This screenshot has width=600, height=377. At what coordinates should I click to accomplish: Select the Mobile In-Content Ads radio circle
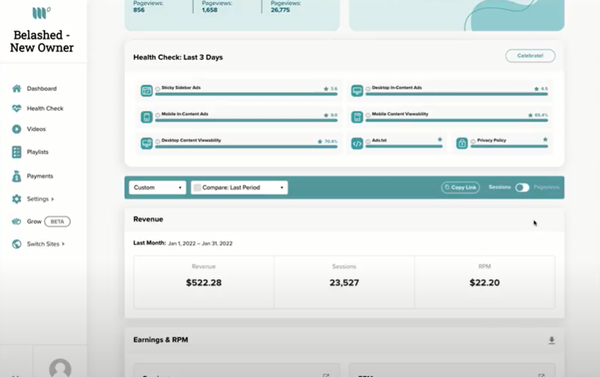point(158,115)
